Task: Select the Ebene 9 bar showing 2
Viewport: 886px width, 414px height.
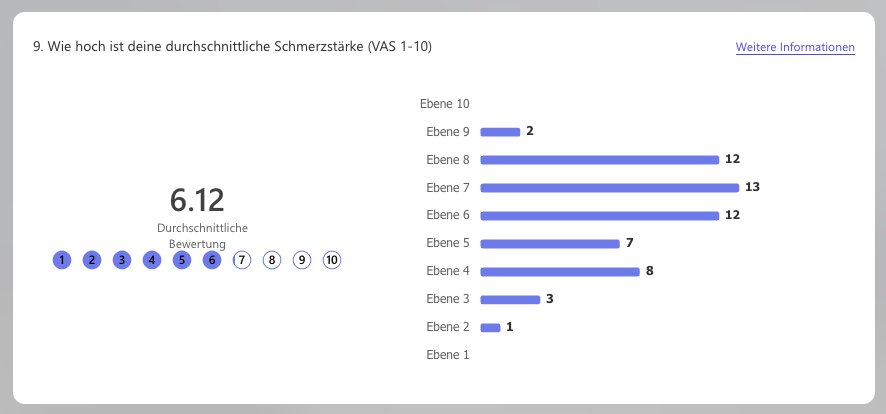Action: coord(500,131)
